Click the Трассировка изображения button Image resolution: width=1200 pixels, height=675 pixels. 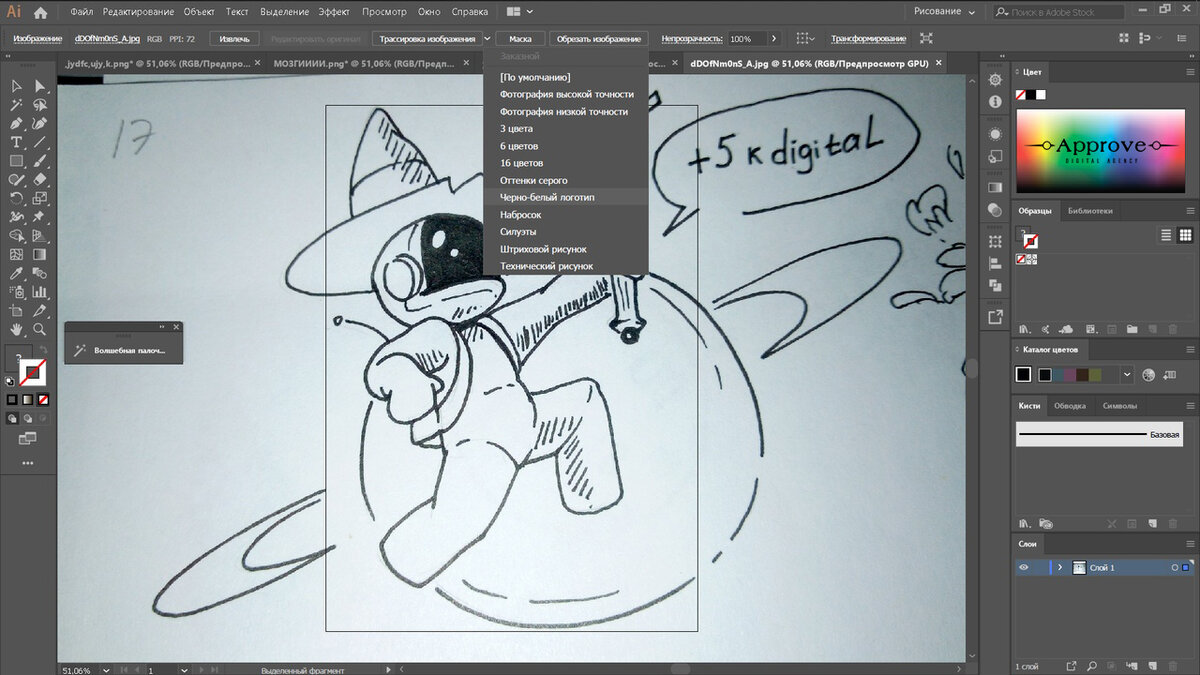(x=427, y=38)
